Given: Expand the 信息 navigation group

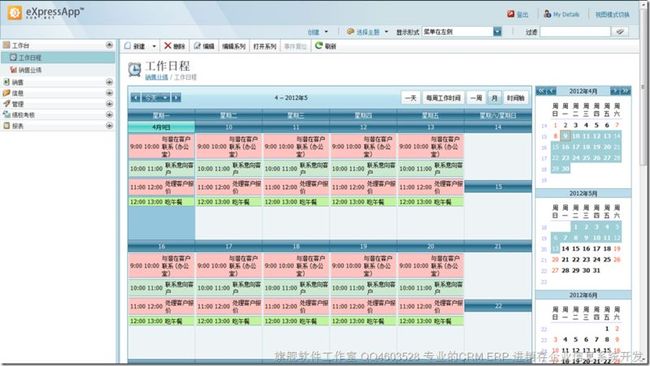Looking at the screenshot, I should point(109,93).
